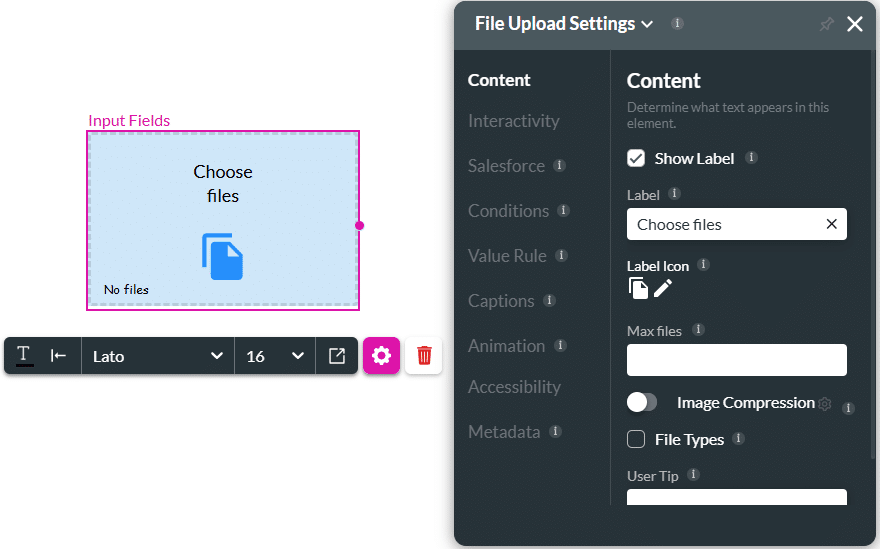Click the align left icon in toolbar

[x=58, y=355]
